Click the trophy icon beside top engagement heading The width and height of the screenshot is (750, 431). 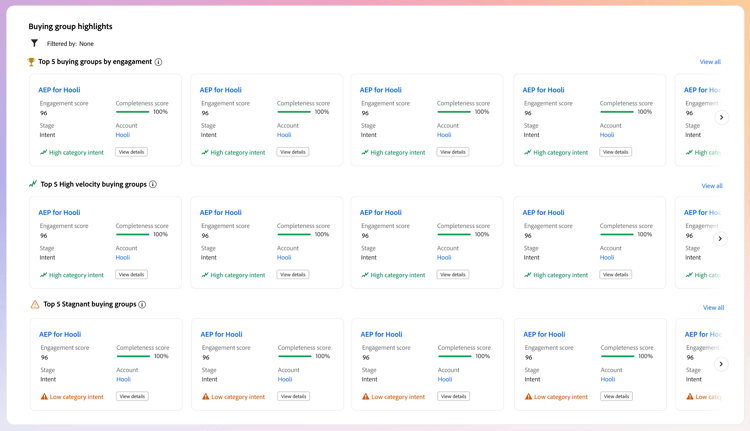pyautogui.click(x=31, y=62)
